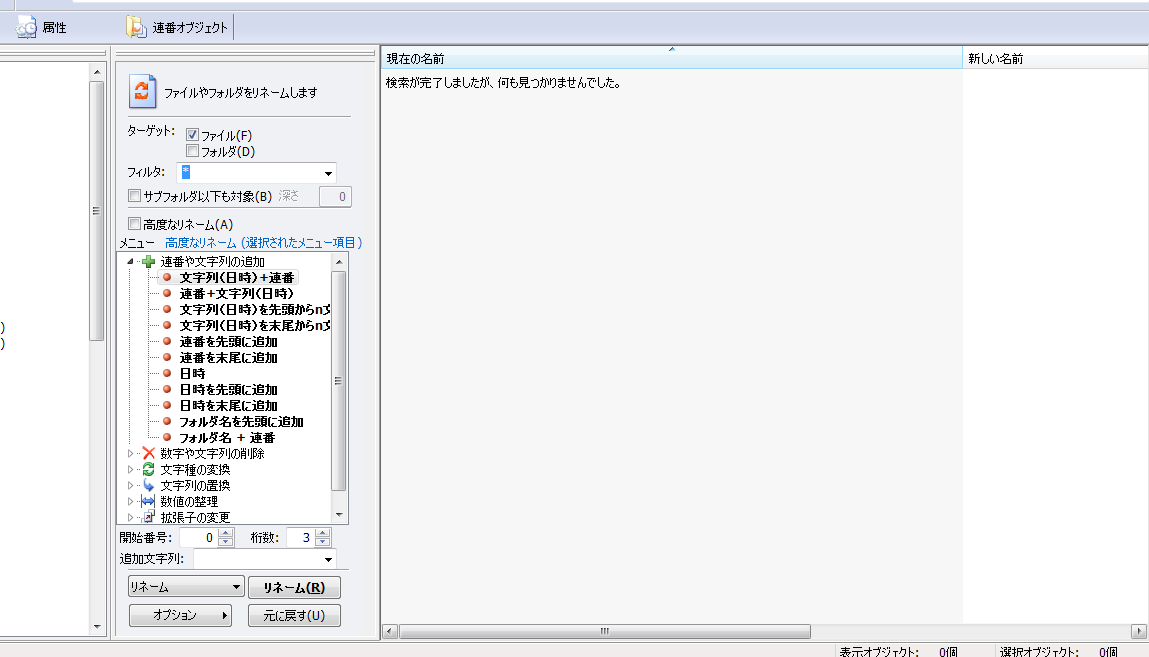Screen dimensions: 1149x657
Task: Uncheck the ファイル(F) checkbox
Action: click(x=190, y=134)
